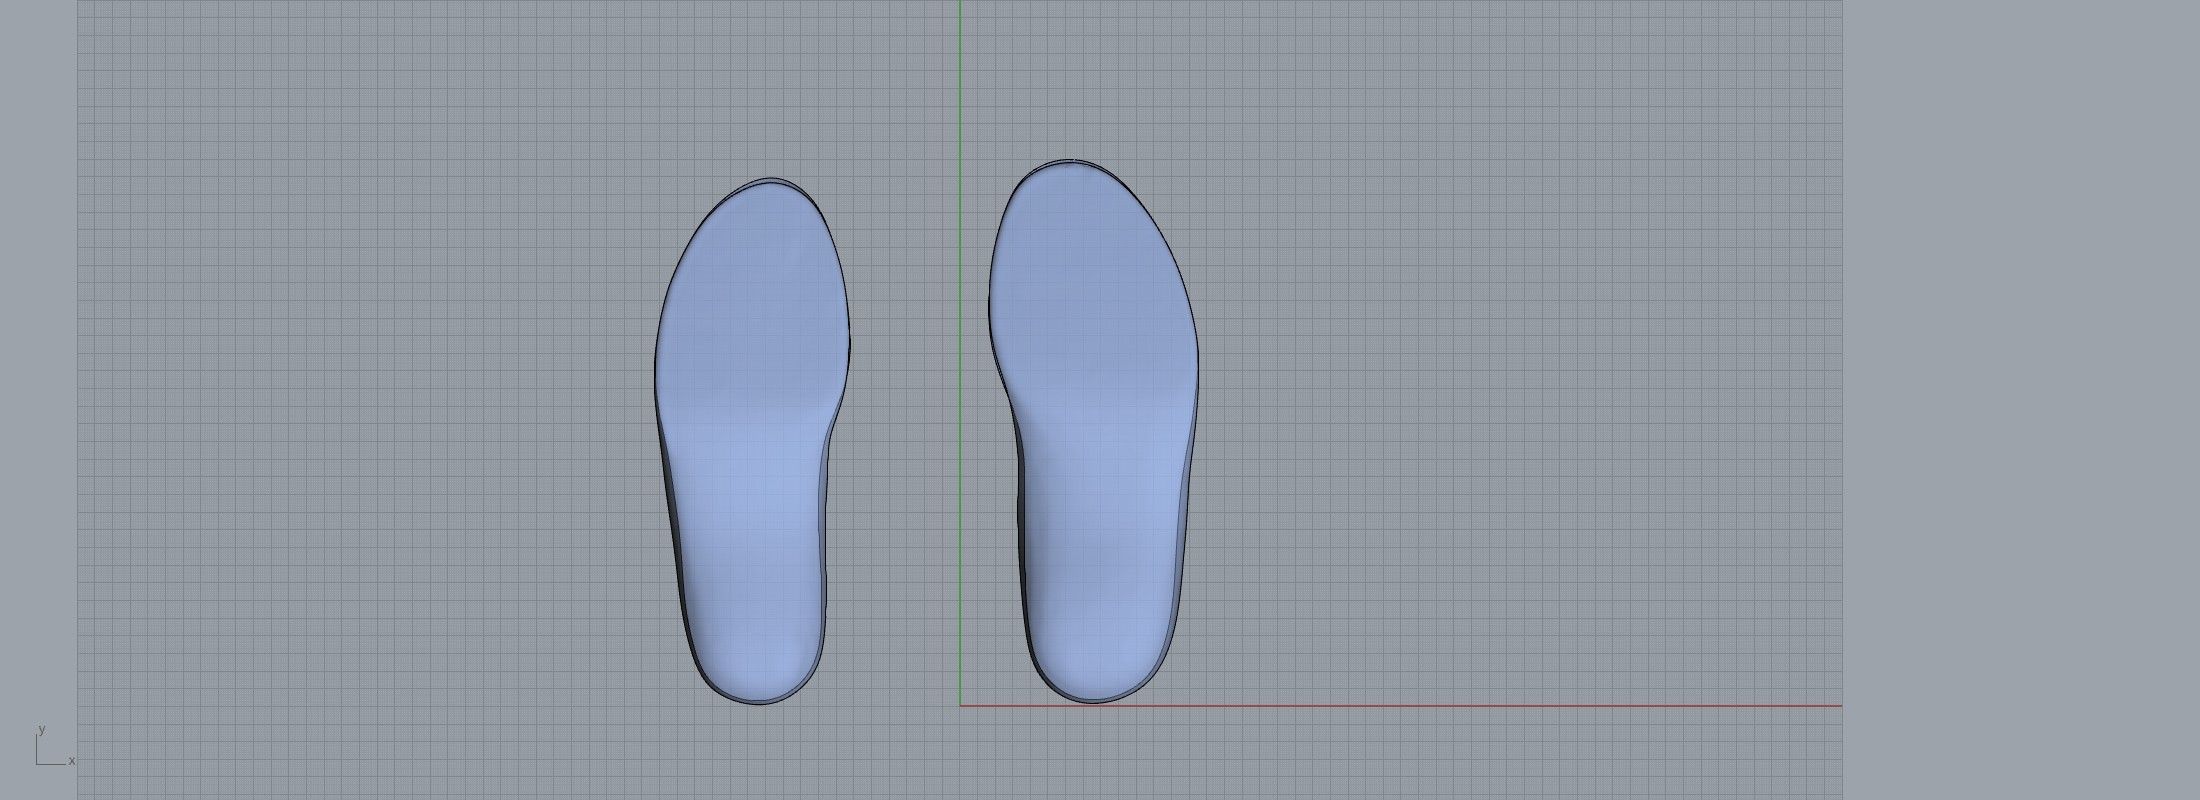
Task: Pick the heel end of right insole
Action: pos(1092,702)
